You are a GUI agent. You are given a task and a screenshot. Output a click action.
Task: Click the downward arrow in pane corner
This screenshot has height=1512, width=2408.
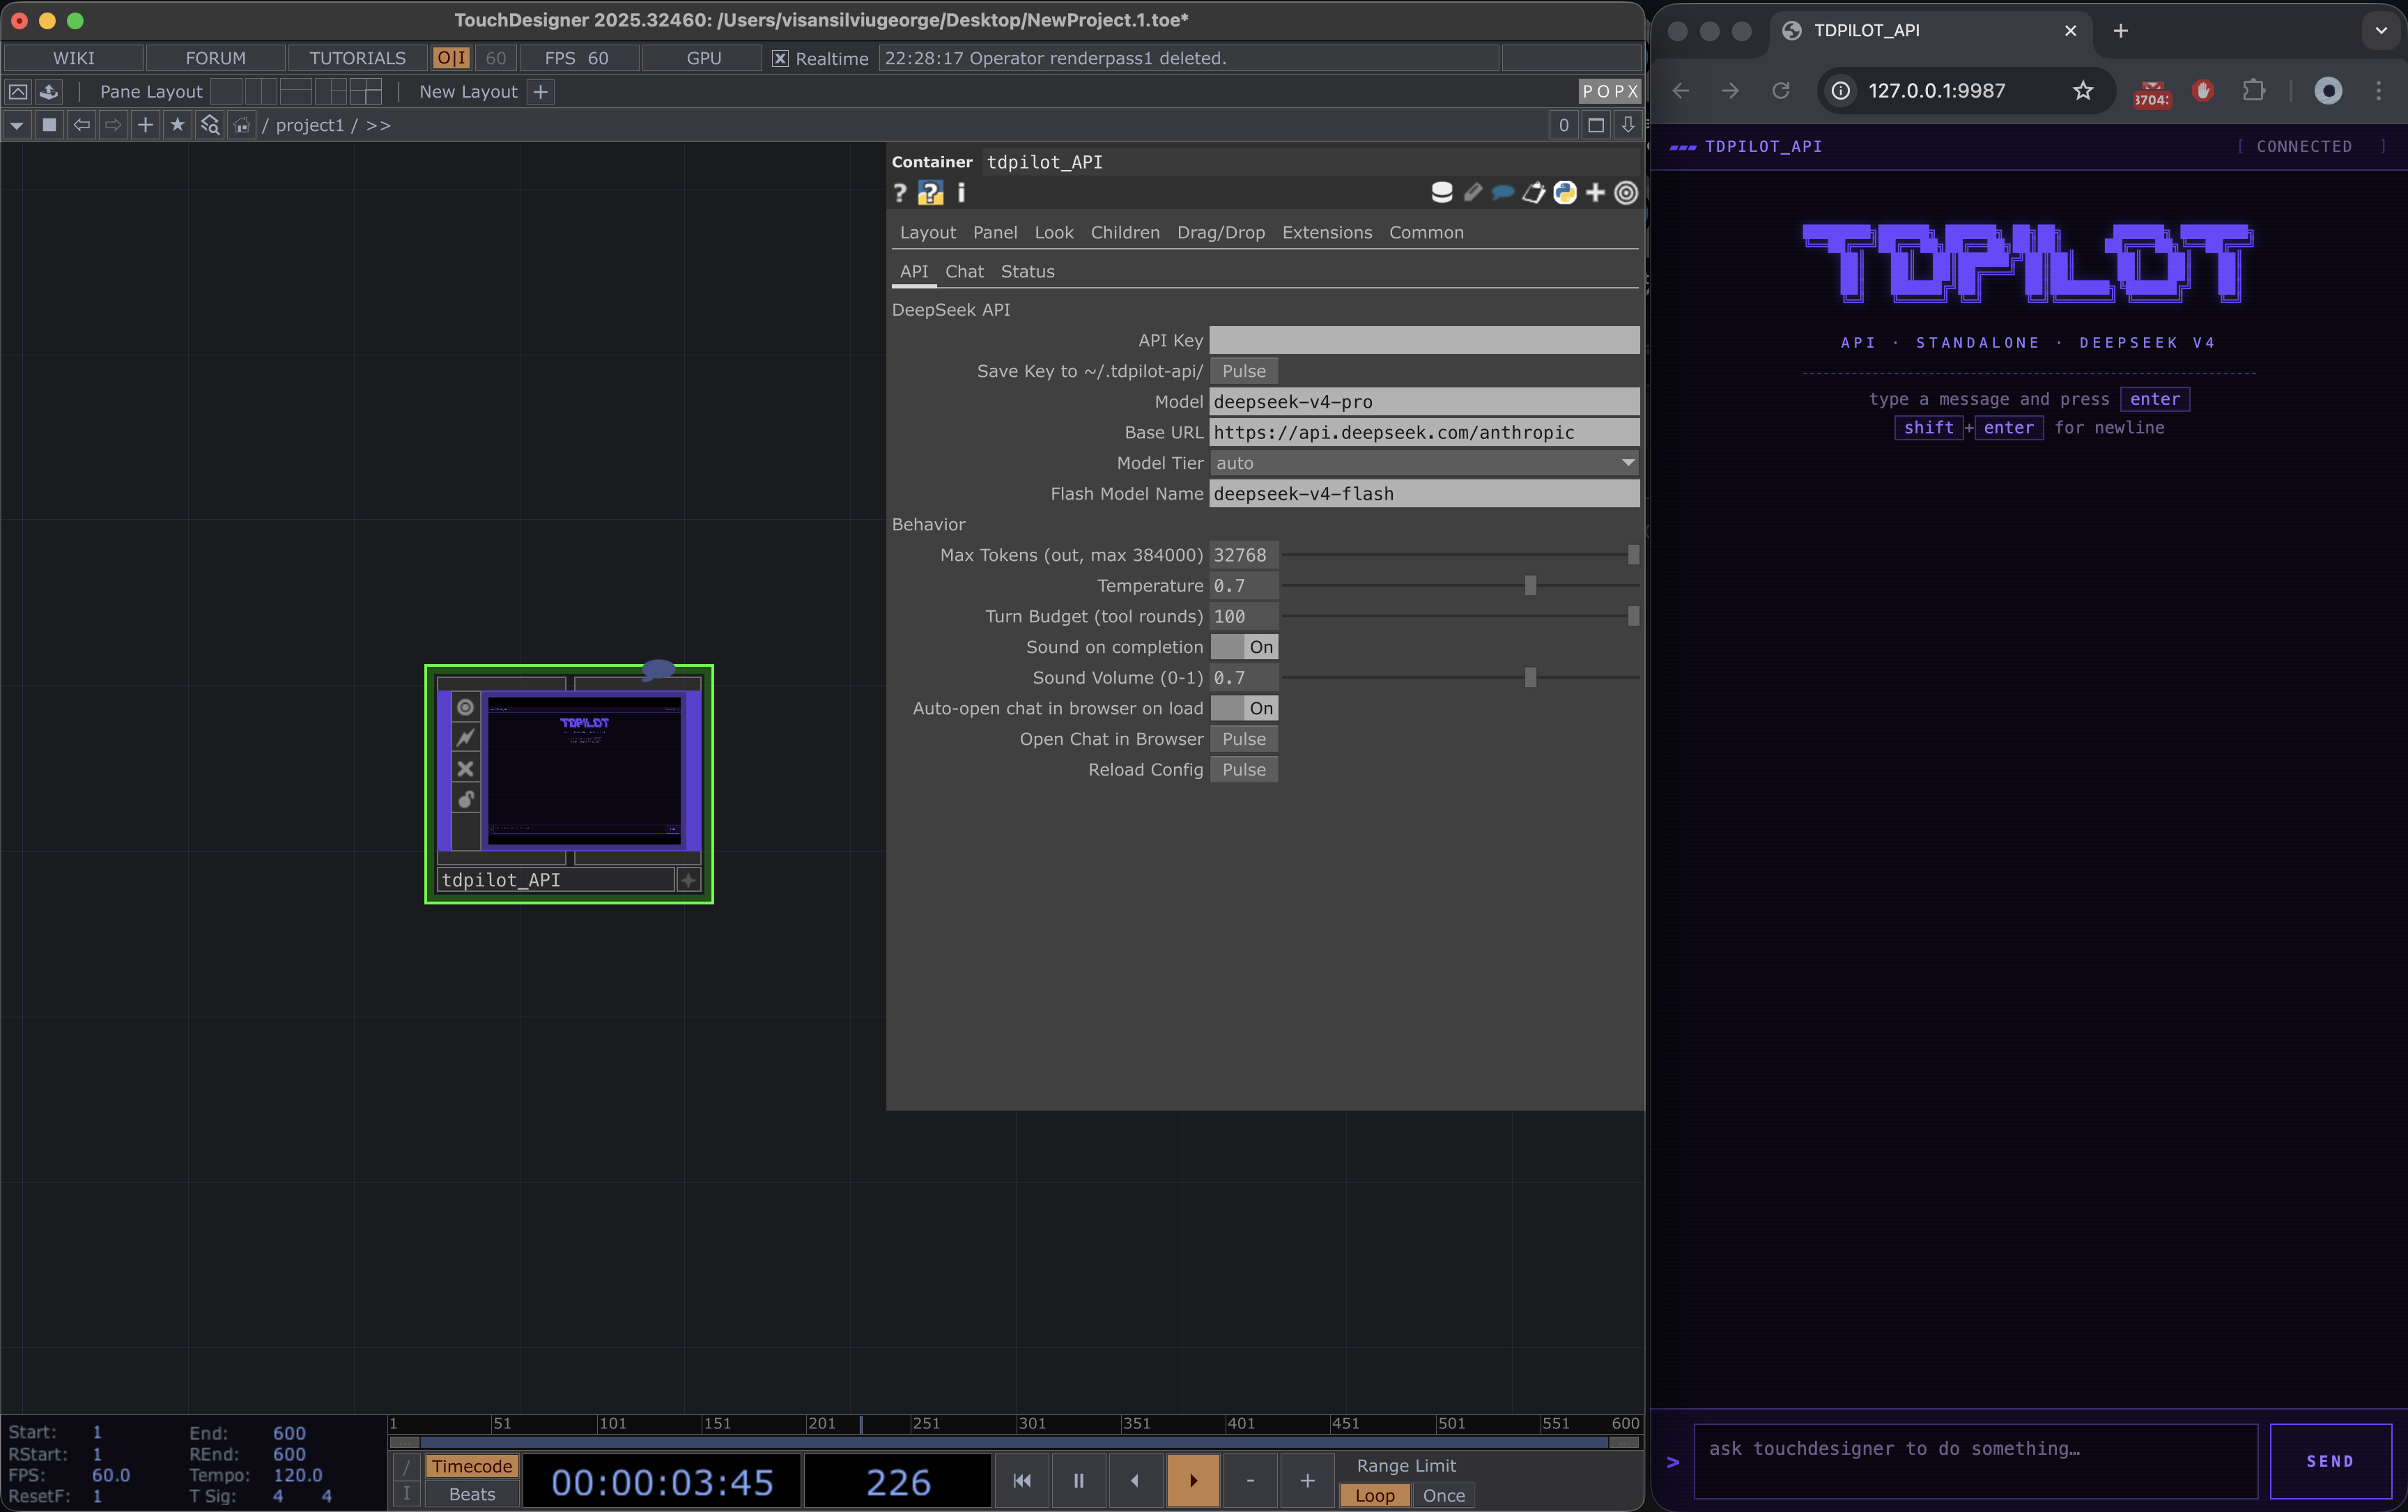tap(1628, 125)
